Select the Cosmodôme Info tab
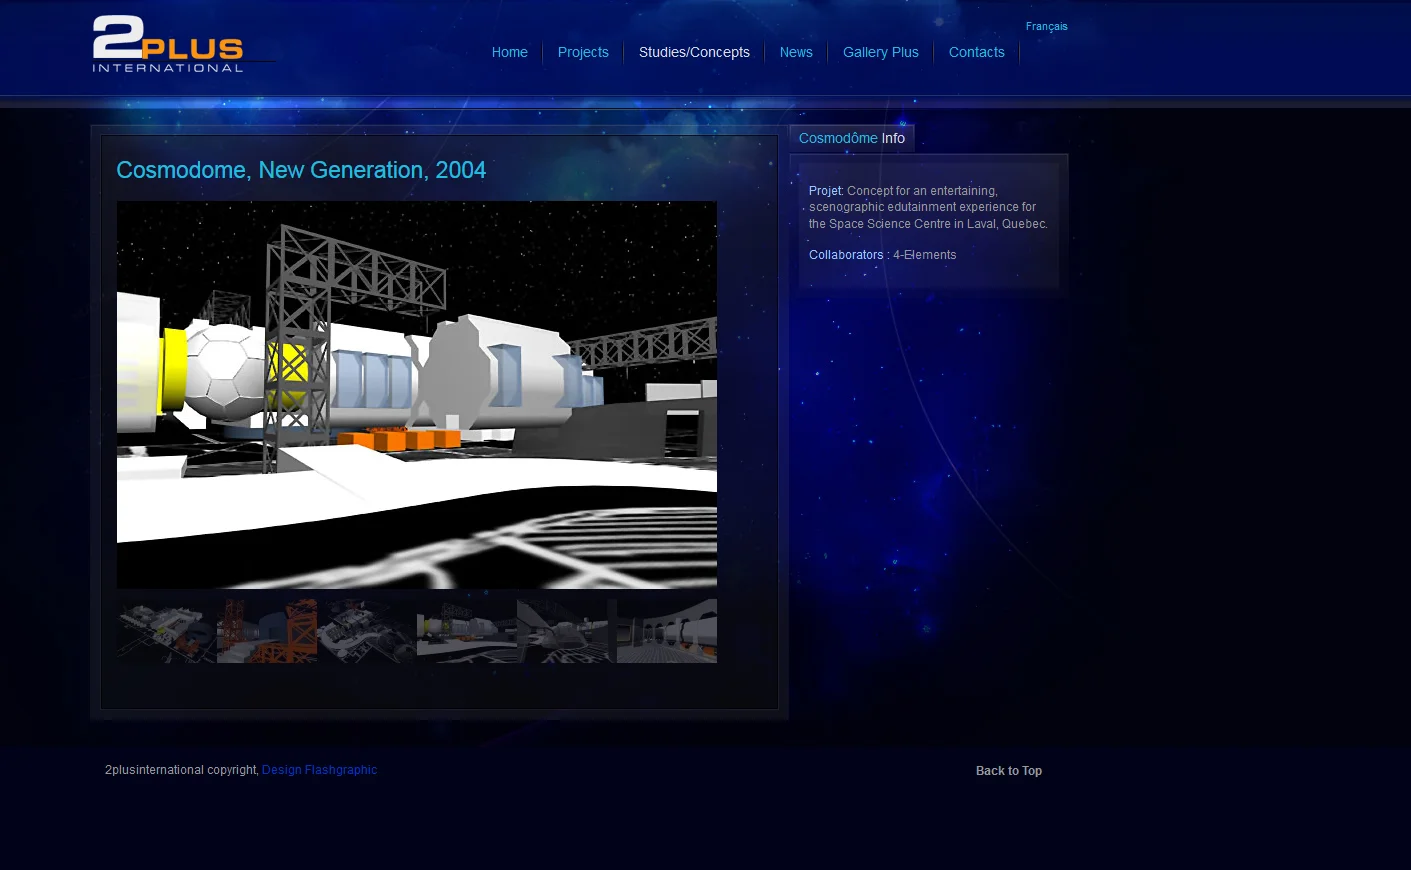The height and width of the screenshot is (870, 1411). [852, 138]
